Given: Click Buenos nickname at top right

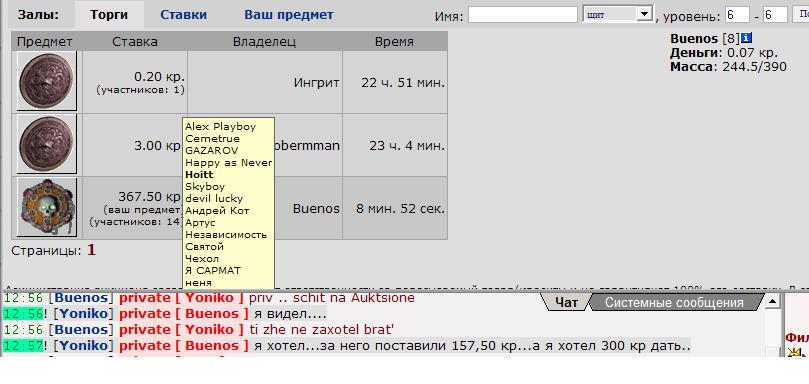Looking at the screenshot, I should 694,39.
